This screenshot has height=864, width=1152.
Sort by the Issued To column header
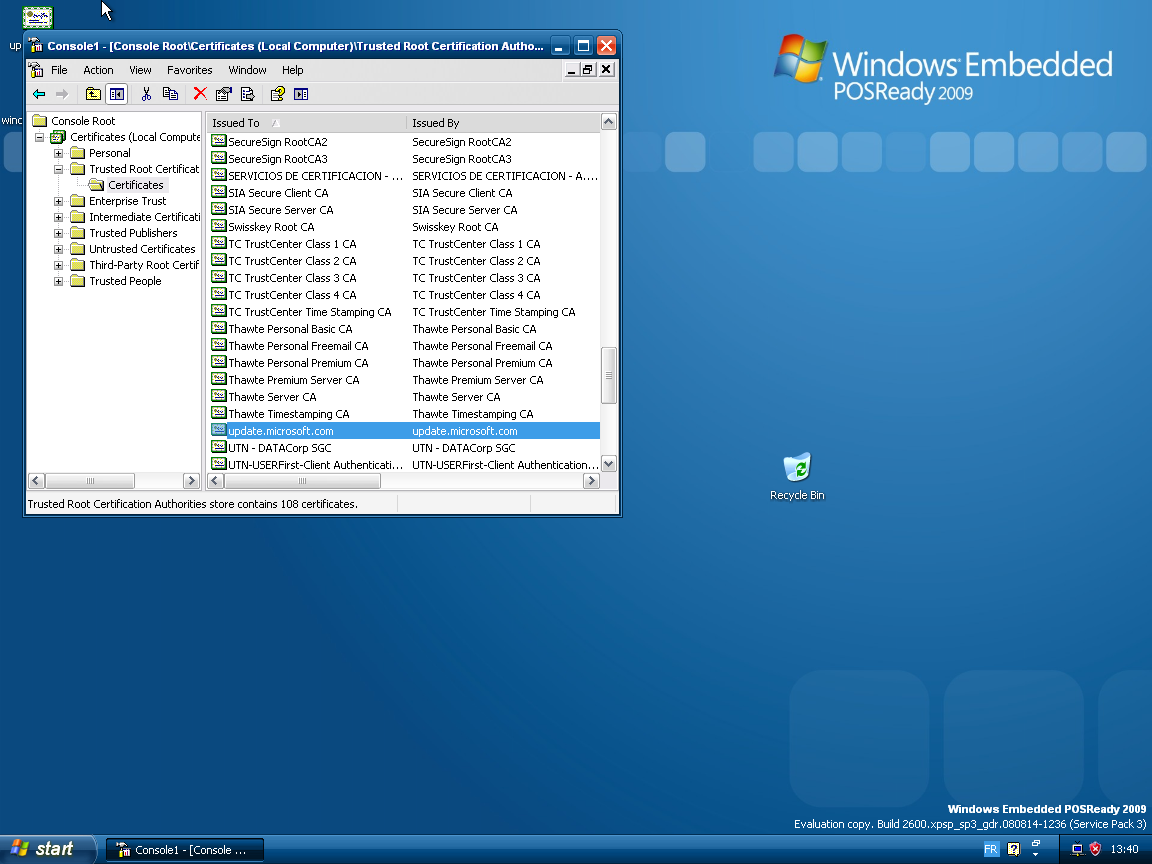click(x=306, y=123)
